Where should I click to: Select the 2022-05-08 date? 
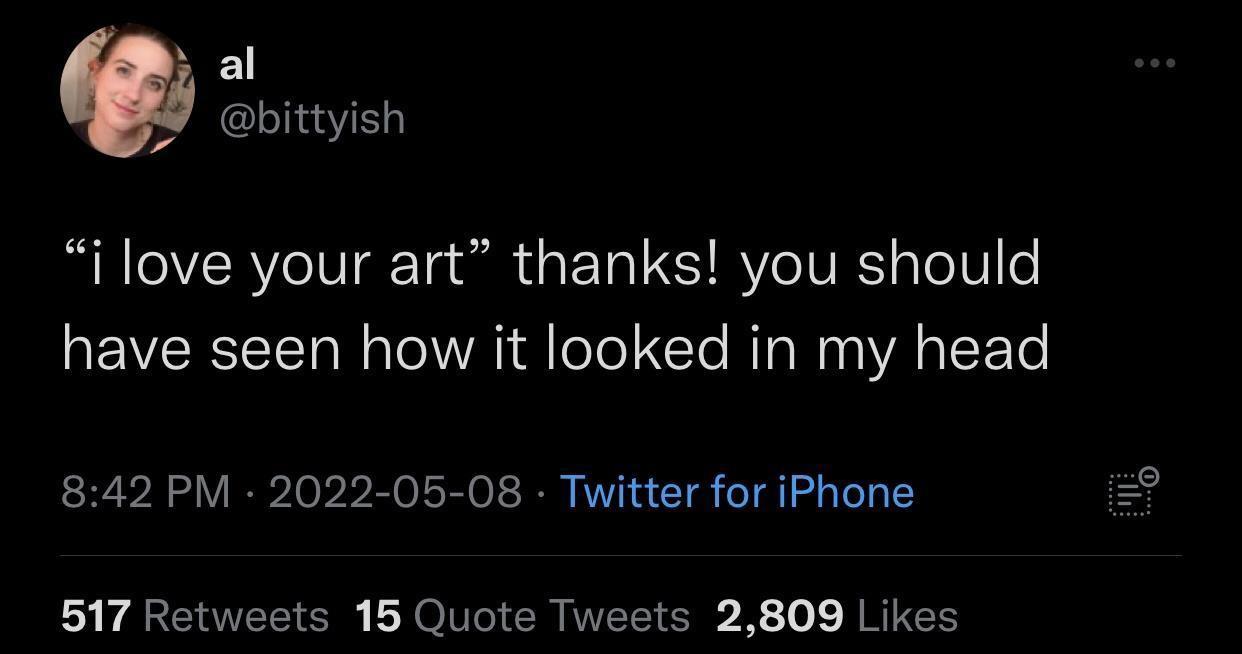395,492
